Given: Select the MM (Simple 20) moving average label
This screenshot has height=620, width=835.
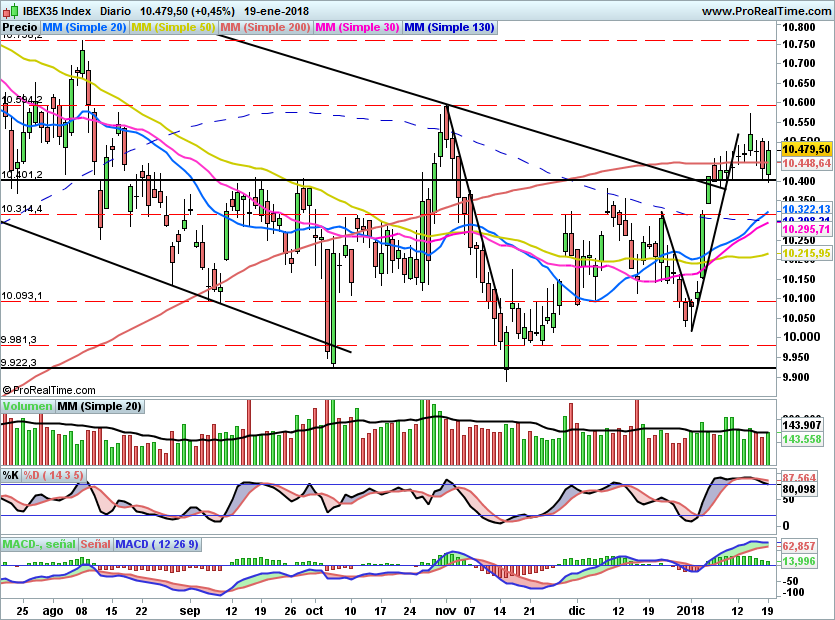Looking at the screenshot, I should pyautogui.click(x=84, y=28).
